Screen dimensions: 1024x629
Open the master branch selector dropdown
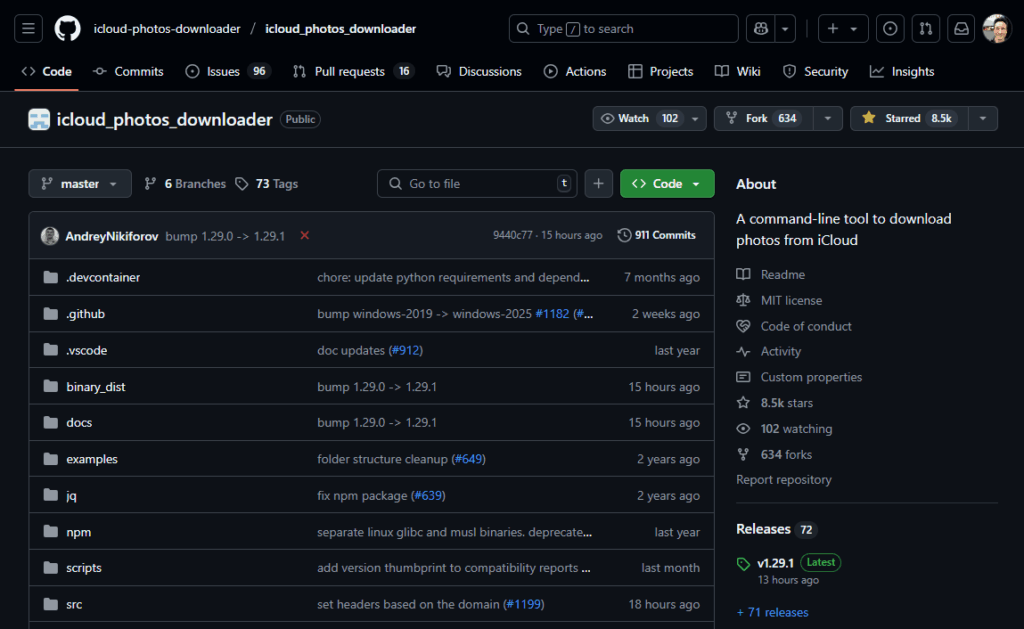point(80,184)
